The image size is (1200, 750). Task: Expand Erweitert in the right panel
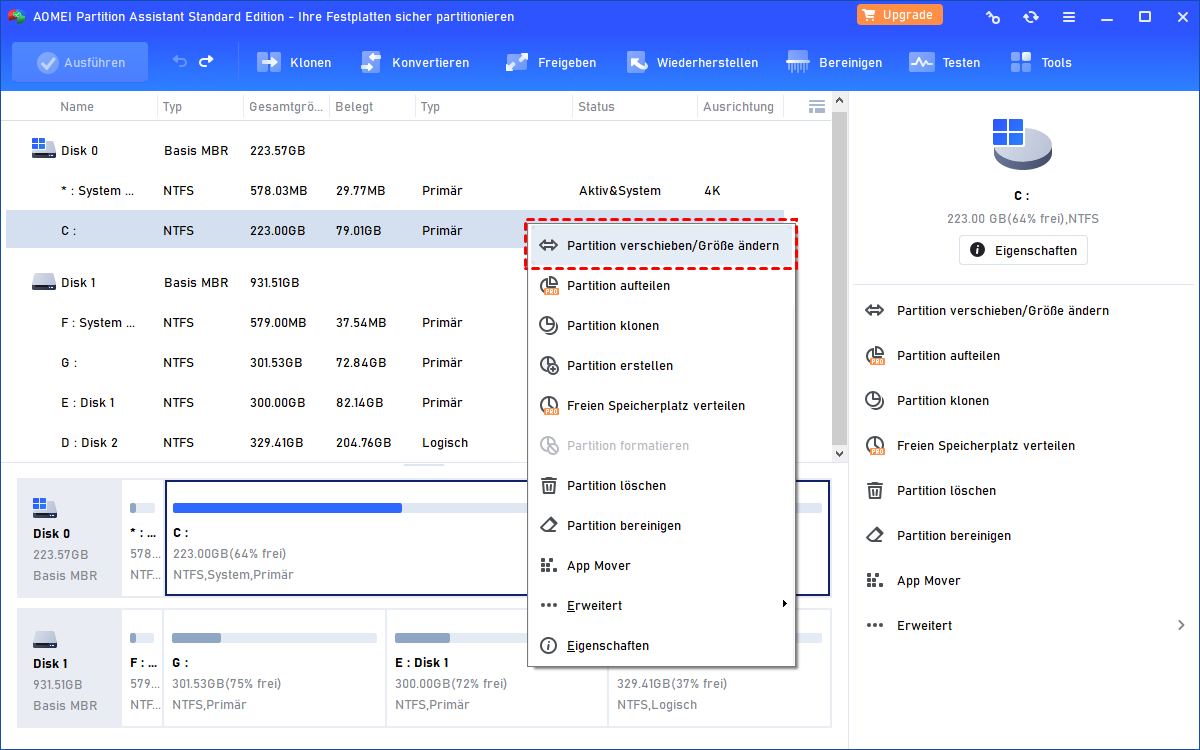click(1025, 625)
